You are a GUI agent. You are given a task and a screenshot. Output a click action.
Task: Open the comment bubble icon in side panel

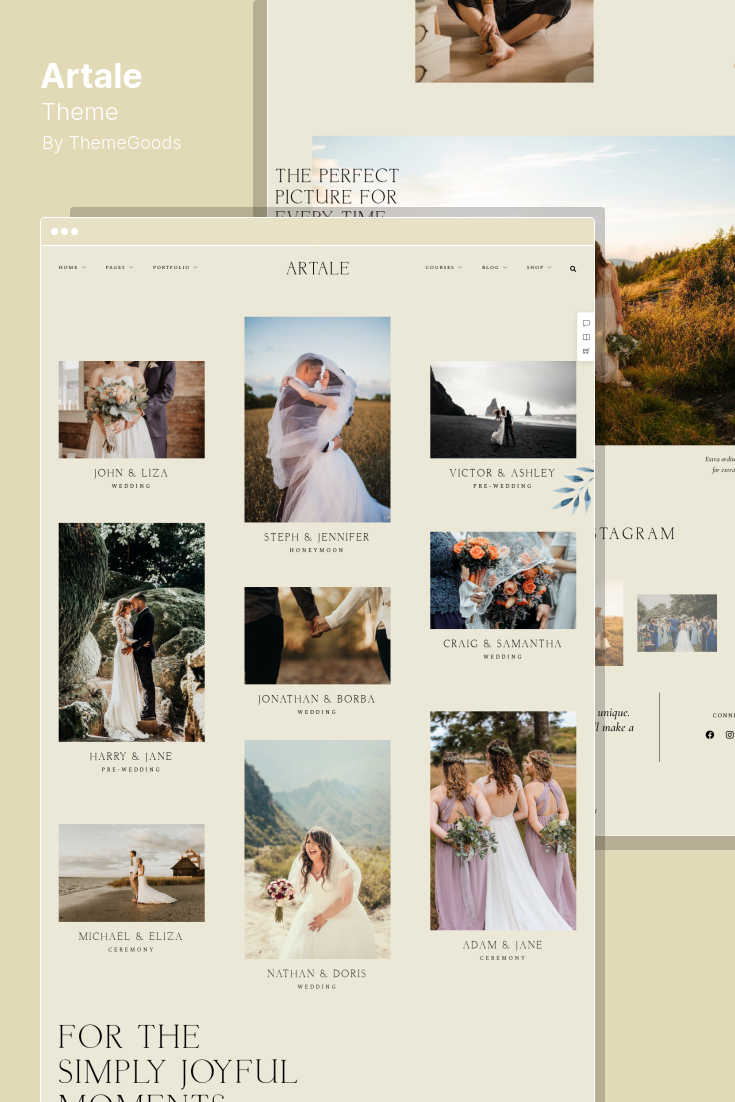coord(586,323)
